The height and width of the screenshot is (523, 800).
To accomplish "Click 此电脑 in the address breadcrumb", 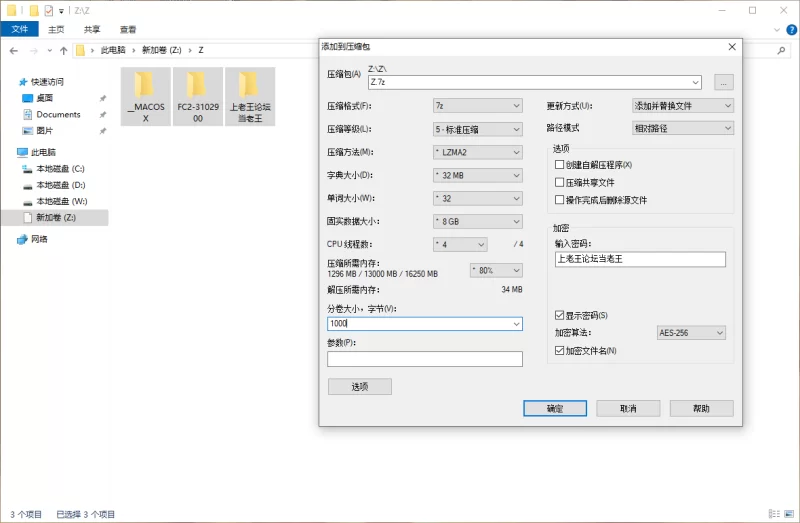I will pos(113,50).
